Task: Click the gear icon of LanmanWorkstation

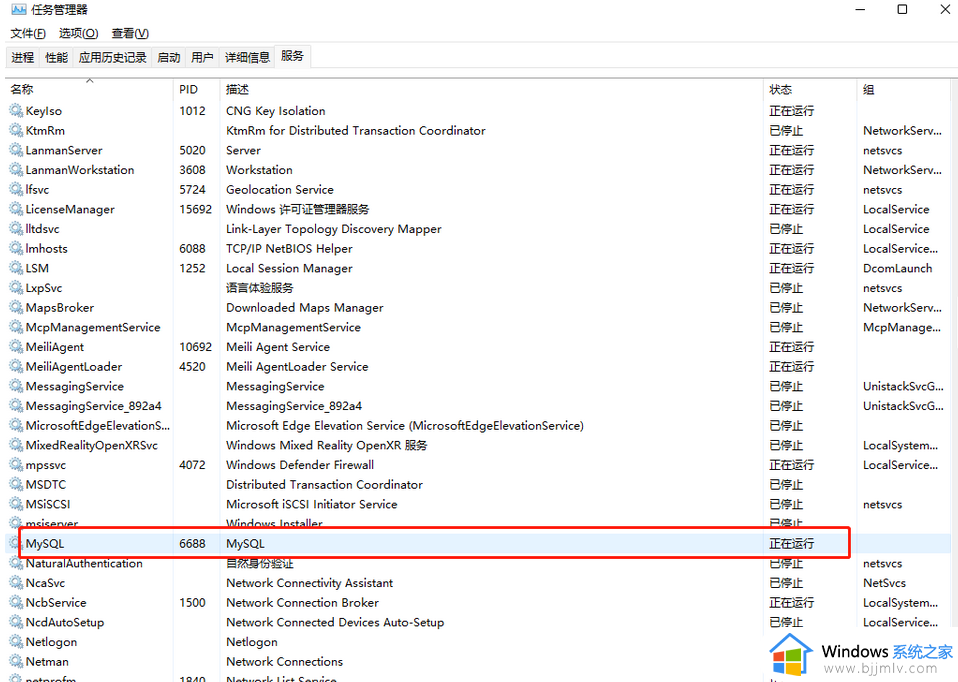Action: [16, 169]
